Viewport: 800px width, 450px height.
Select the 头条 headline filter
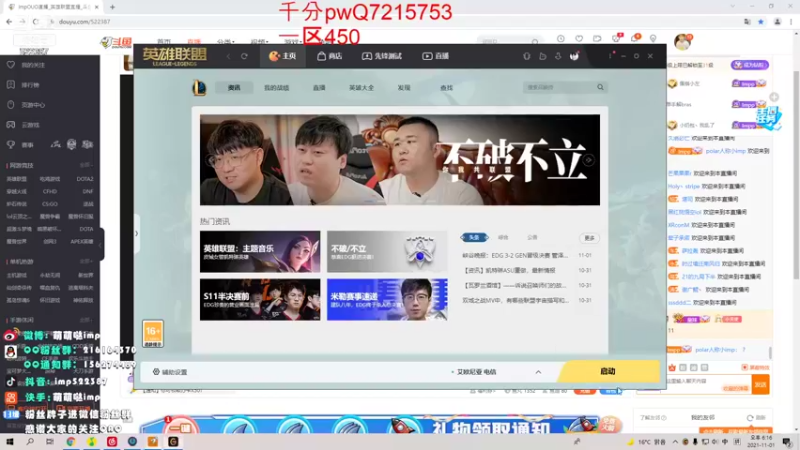[x=474, y=237]
